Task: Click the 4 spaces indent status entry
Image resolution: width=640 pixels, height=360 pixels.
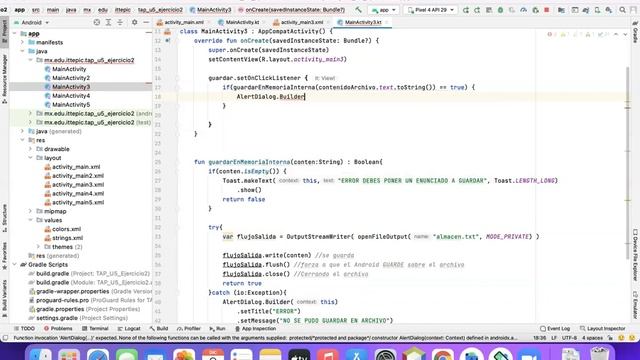Action: 592,338
